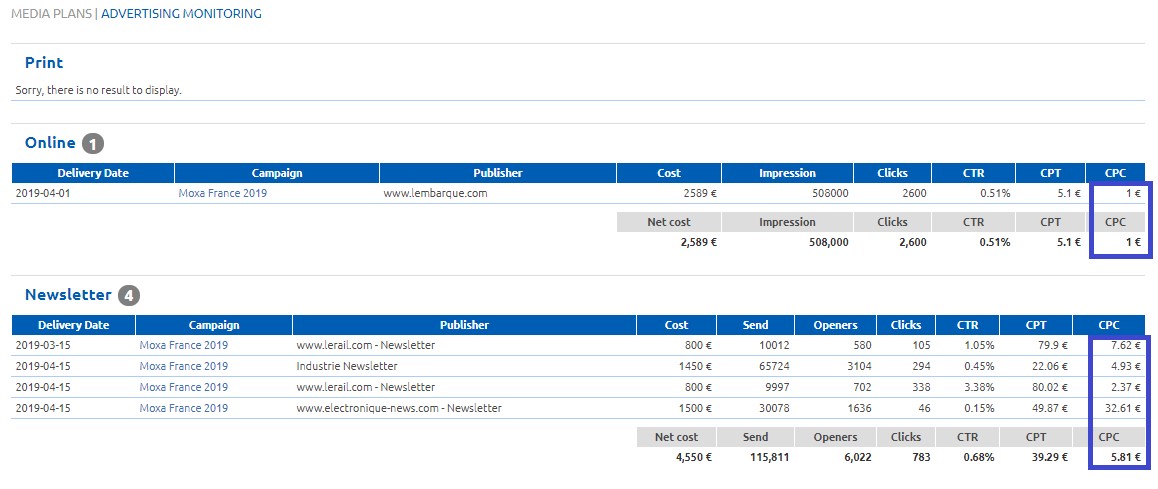Click the blue Send header in Newsletter table
The height and width of the screenshot is (489, 1158).
[x=755, y=325]
